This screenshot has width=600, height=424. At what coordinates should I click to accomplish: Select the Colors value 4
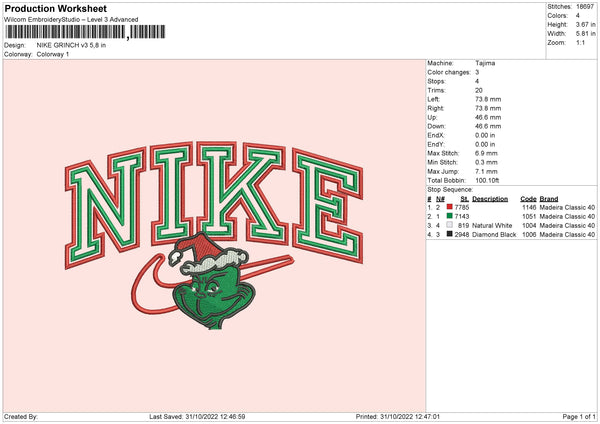tap(578, 16)
